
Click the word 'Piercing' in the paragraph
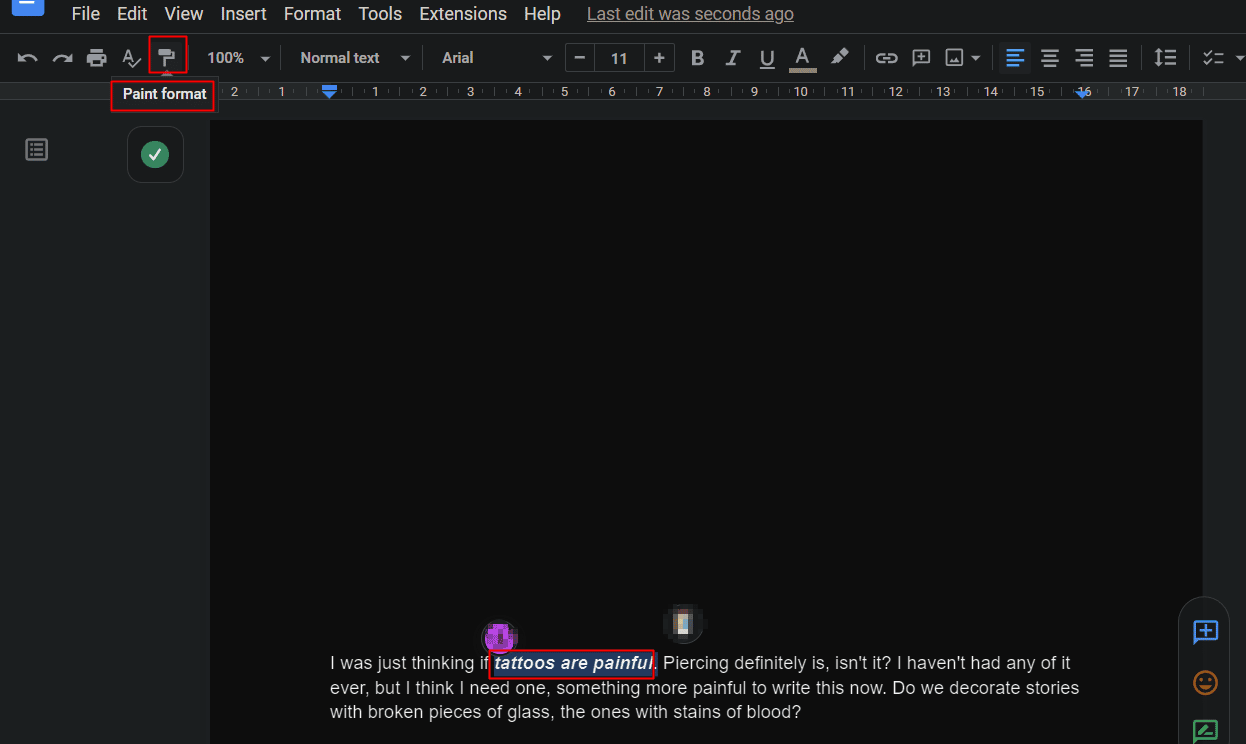pyautogui.click(x=695, y=663)
